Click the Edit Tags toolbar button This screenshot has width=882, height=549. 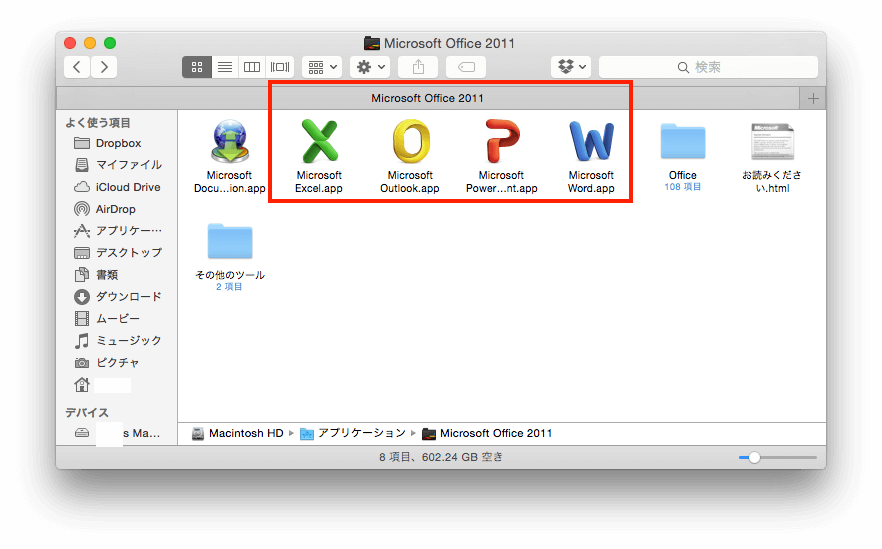pyautogui.click(x=466, y=67)
